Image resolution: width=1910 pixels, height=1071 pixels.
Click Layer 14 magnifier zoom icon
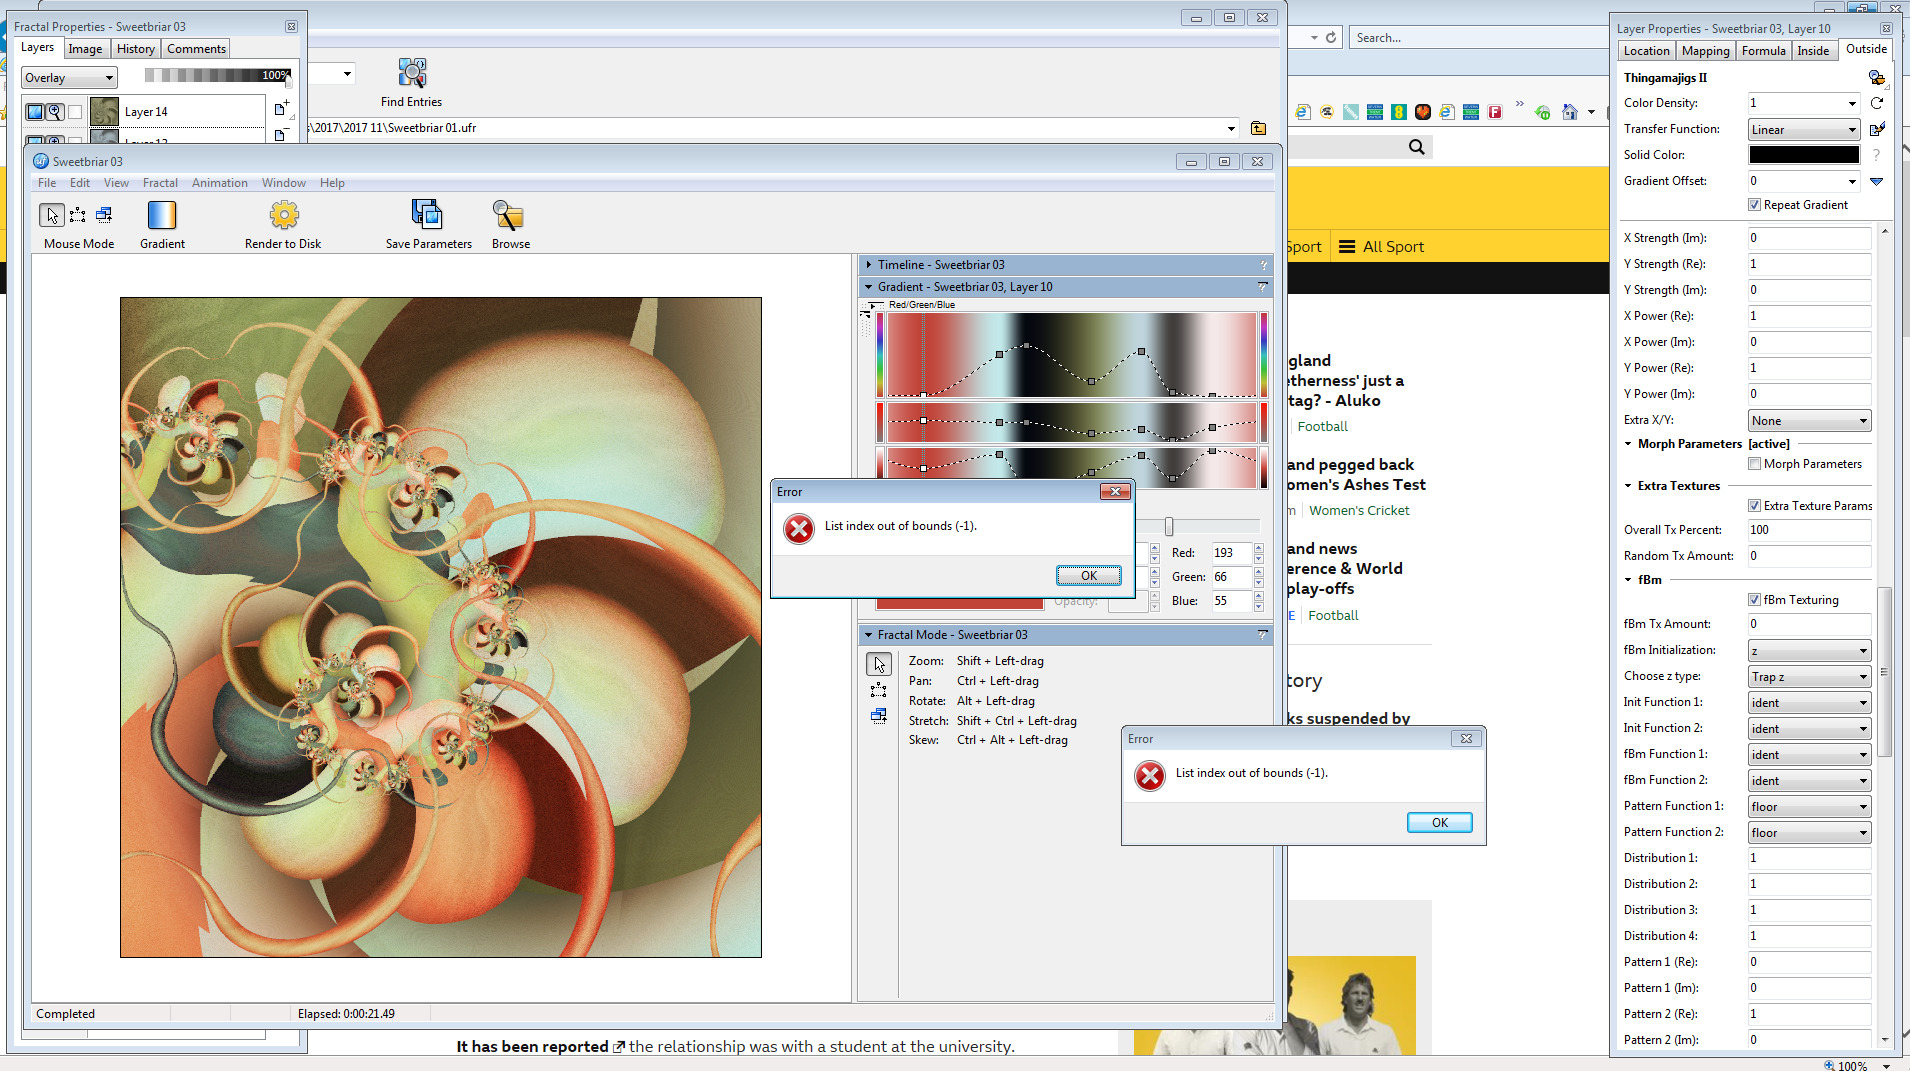click(x=55, y=112)
